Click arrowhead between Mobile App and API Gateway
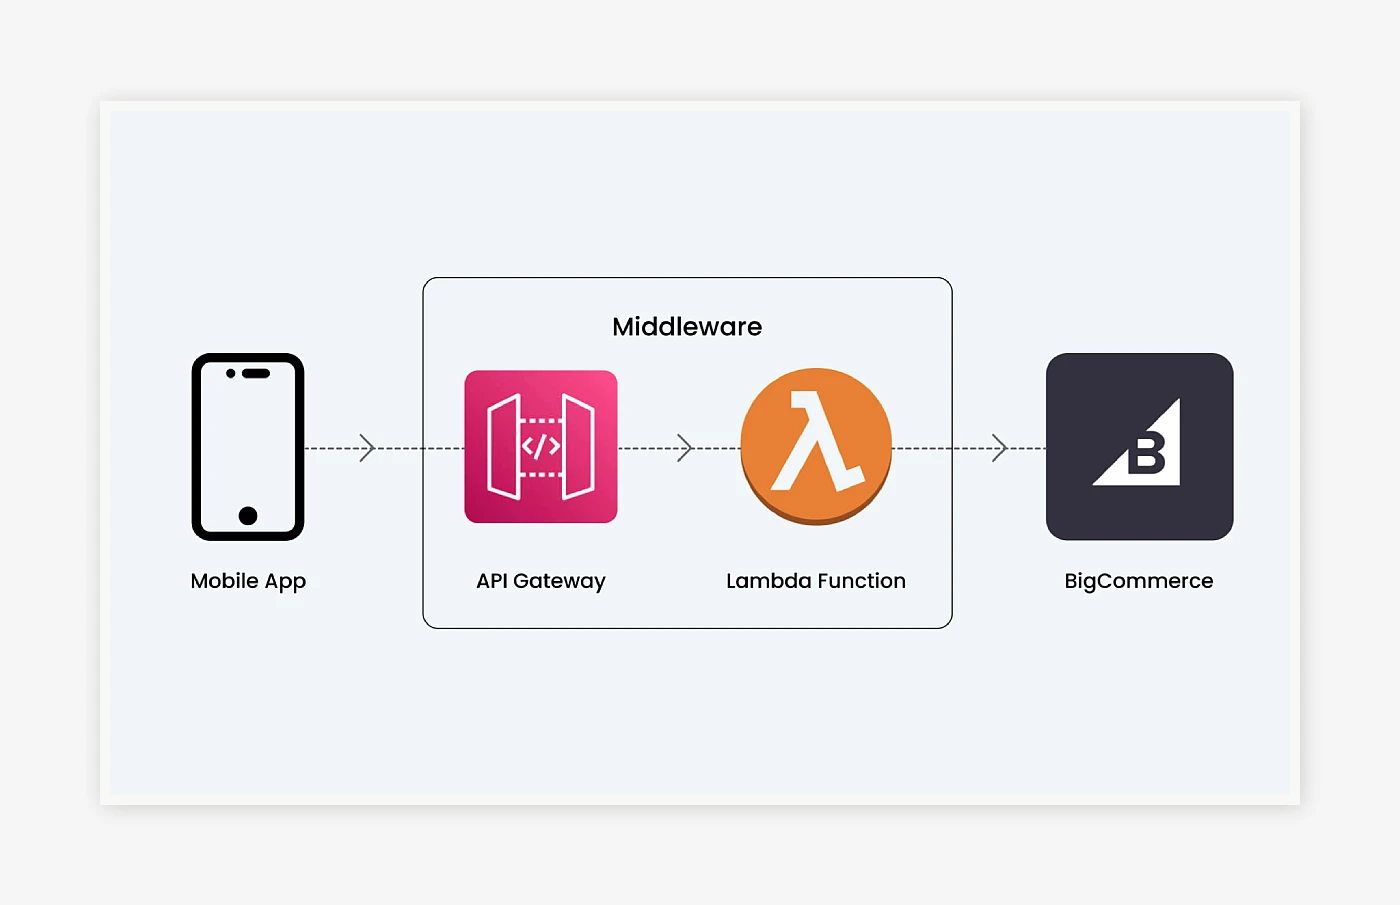Screen dimensions: 1400x905 (x=367, y=448)
